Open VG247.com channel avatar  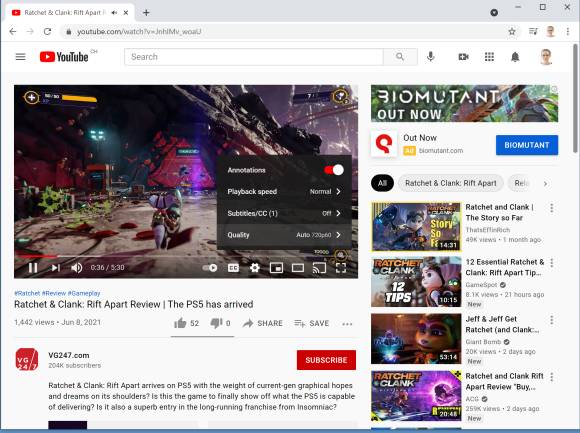pos(27,359)
